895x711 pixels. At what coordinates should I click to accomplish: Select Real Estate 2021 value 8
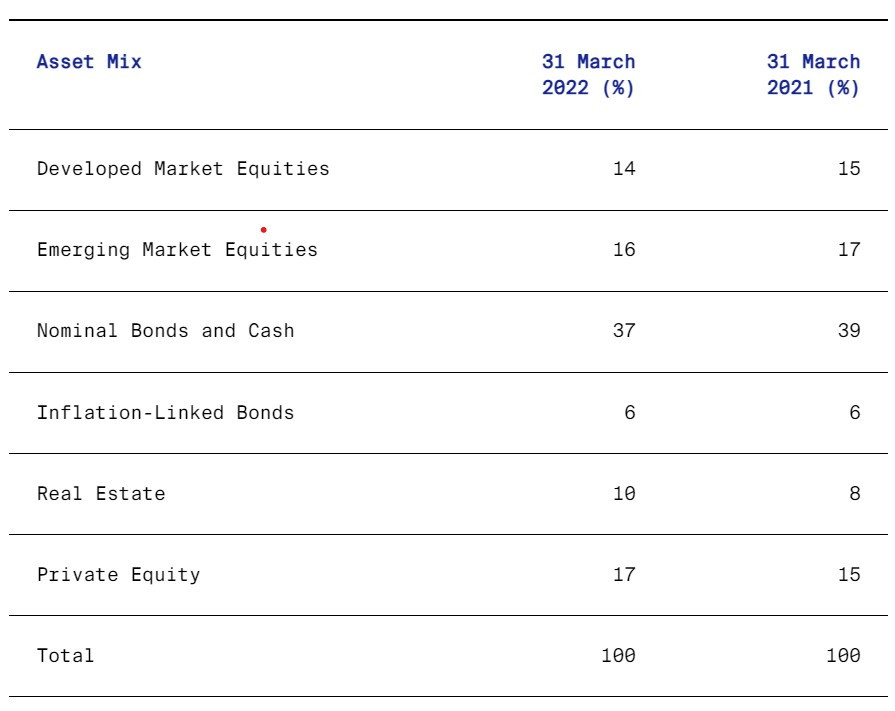click(x=855, y=493)
